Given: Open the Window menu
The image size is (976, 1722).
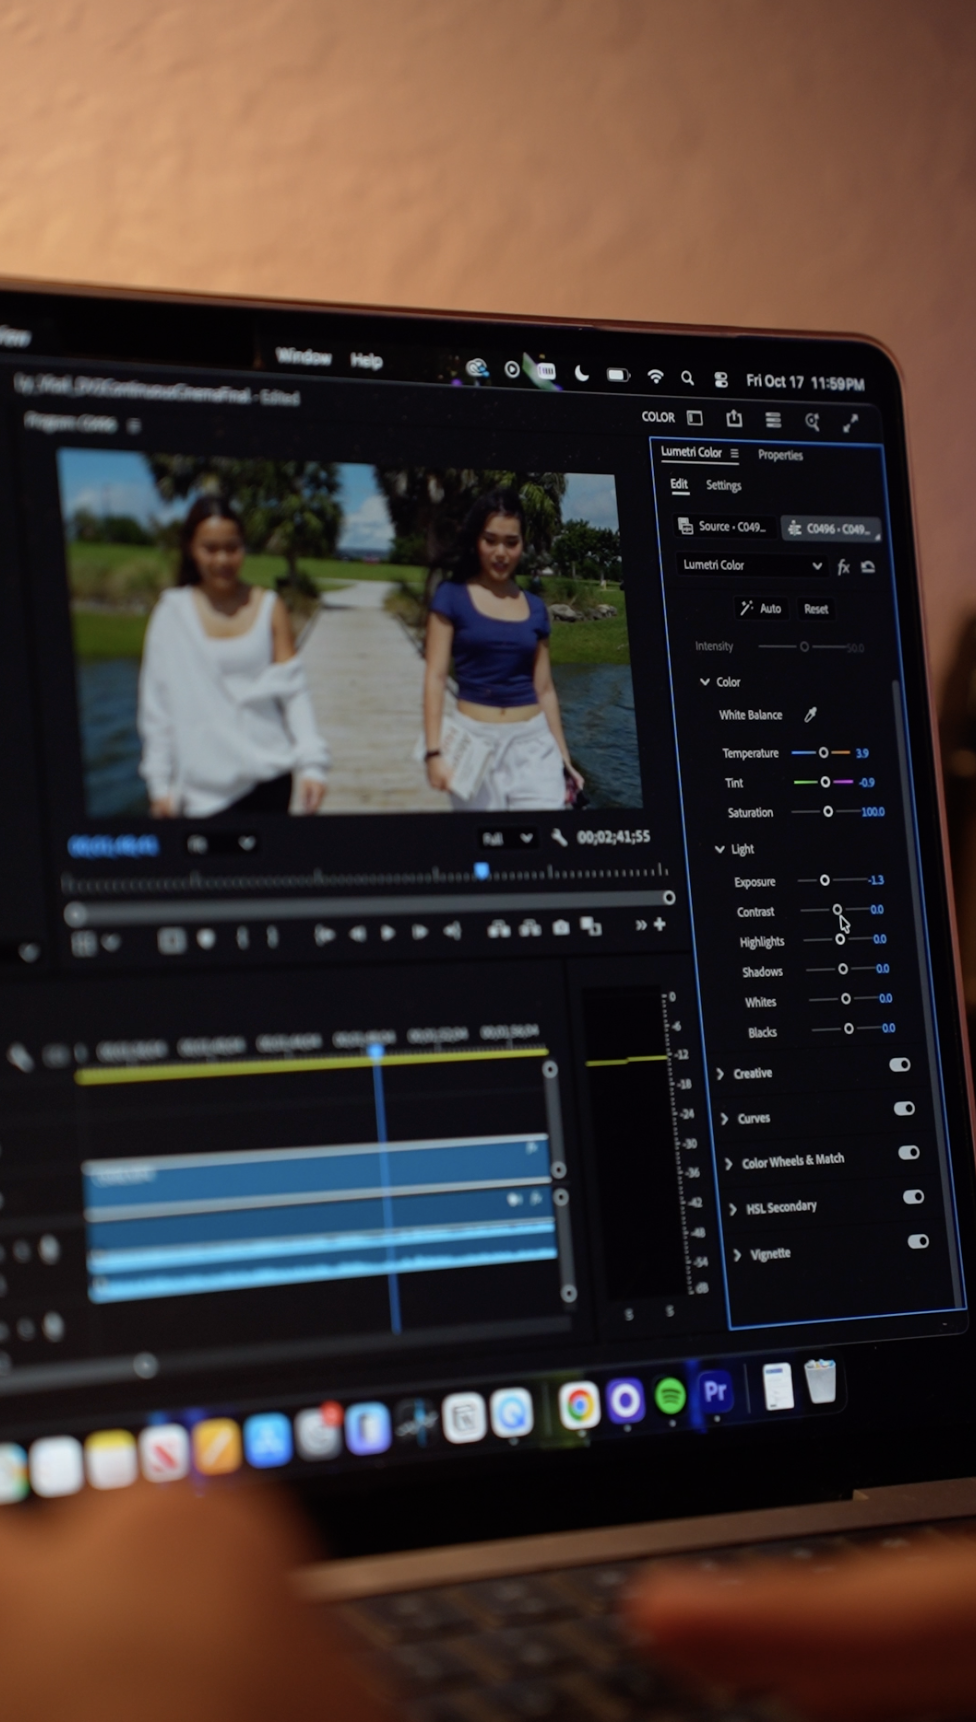Looking at the screenshot, I should [303, 357].
